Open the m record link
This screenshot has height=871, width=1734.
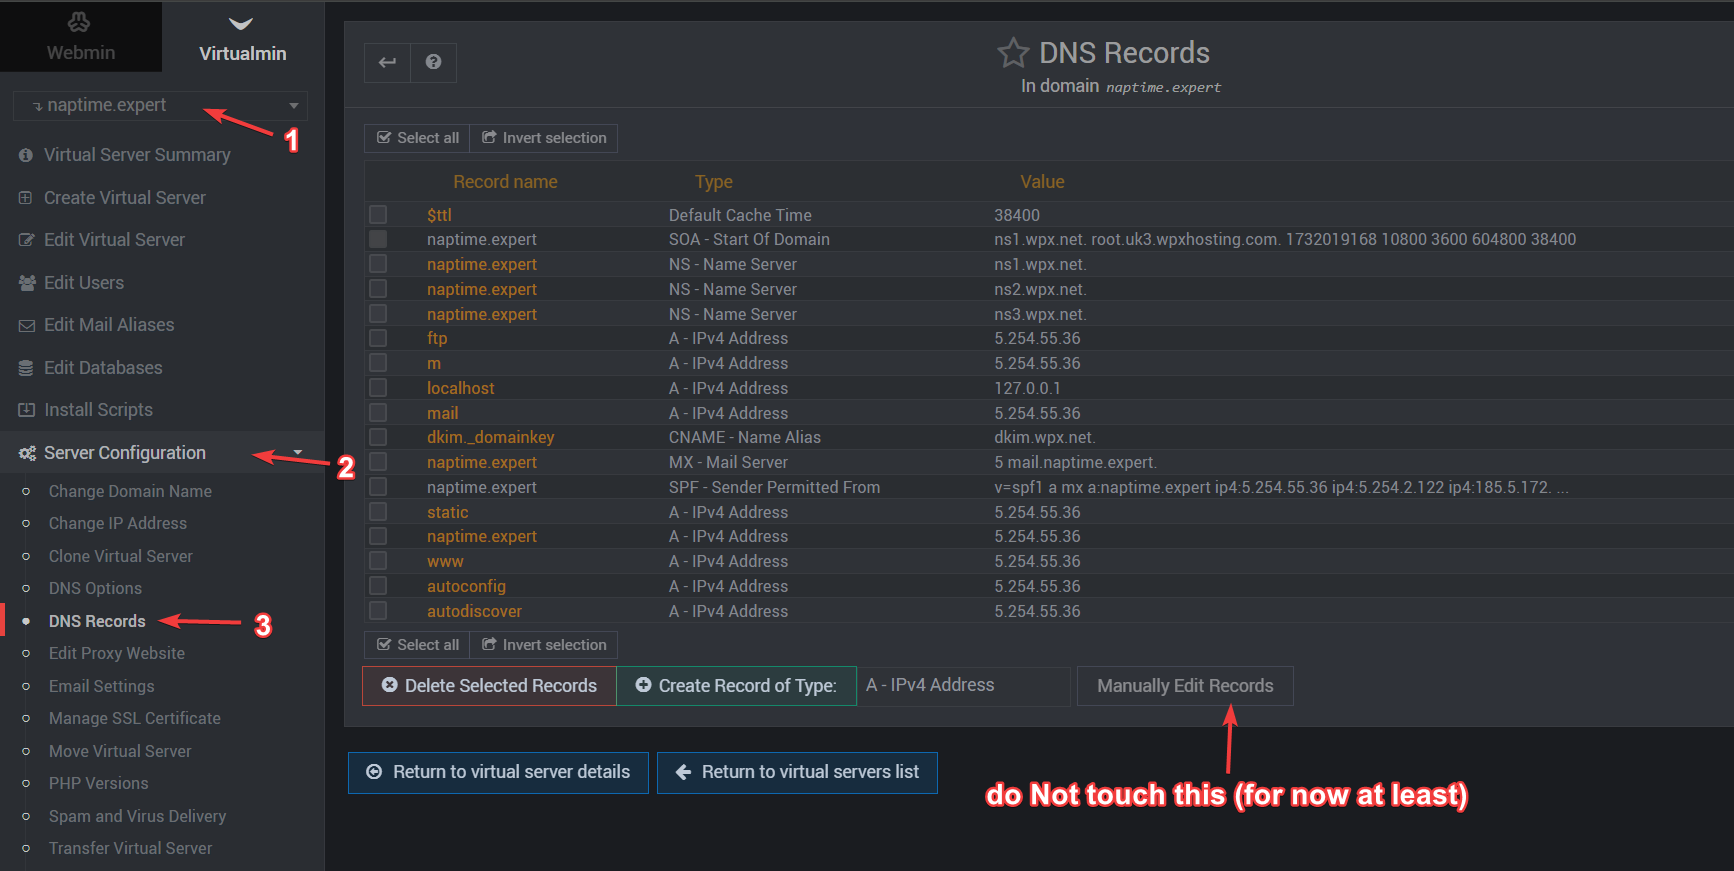point(434,363)
